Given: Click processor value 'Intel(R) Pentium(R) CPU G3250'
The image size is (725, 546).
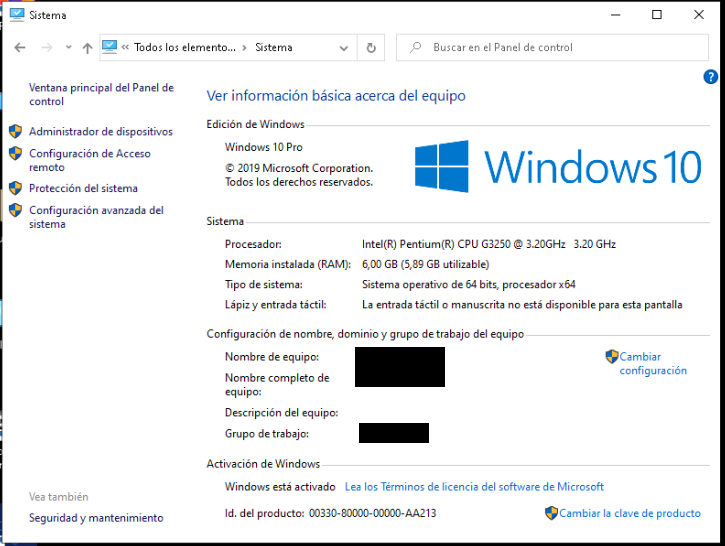Looking at the screenshot, I should [436, 244].
